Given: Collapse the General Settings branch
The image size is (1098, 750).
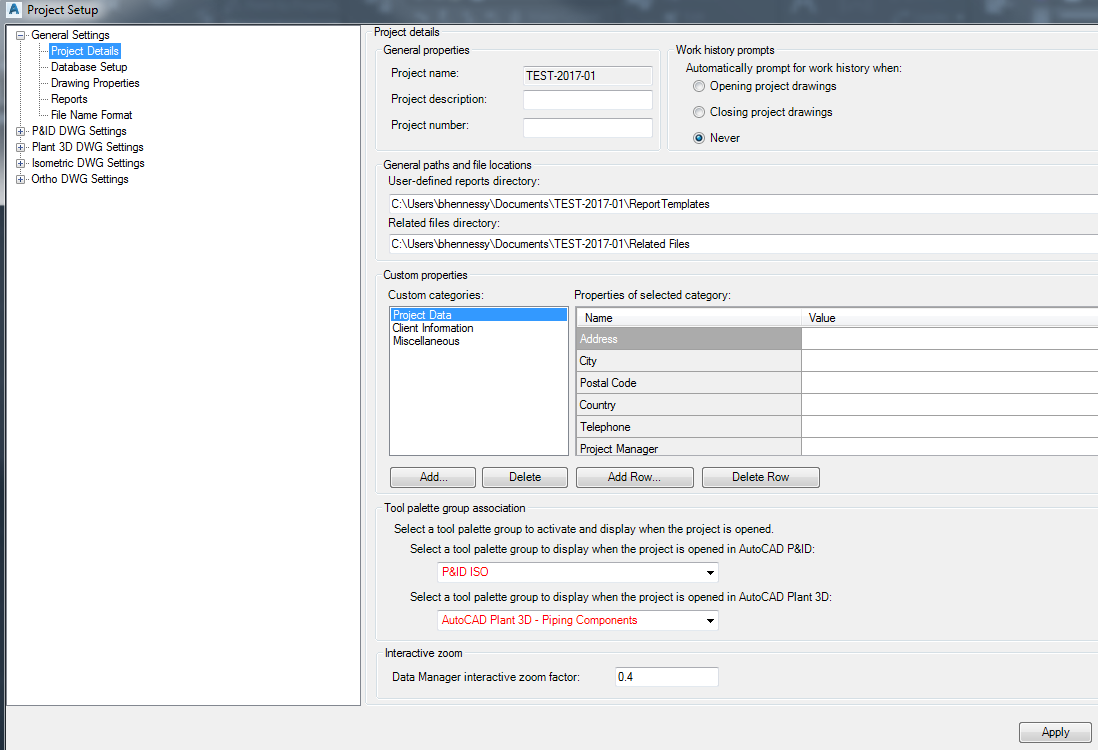Looking at the screenshot, I should 20,34.
